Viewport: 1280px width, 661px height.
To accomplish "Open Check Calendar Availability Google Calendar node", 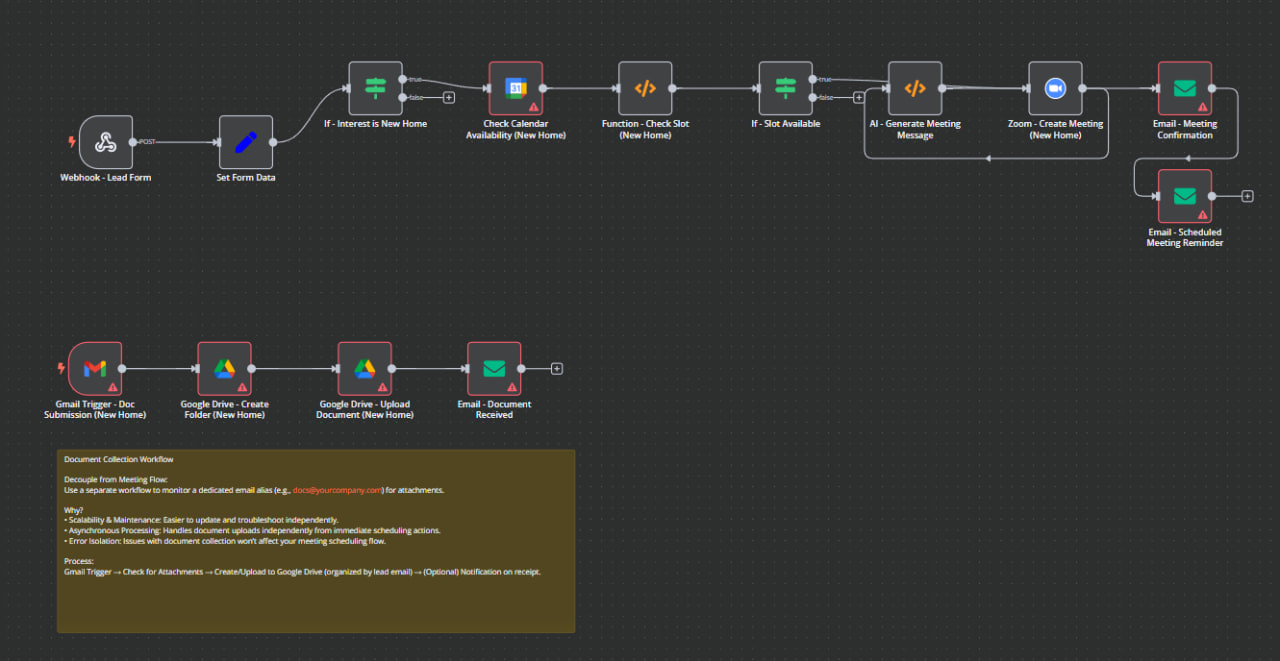I will click(515, 88).
